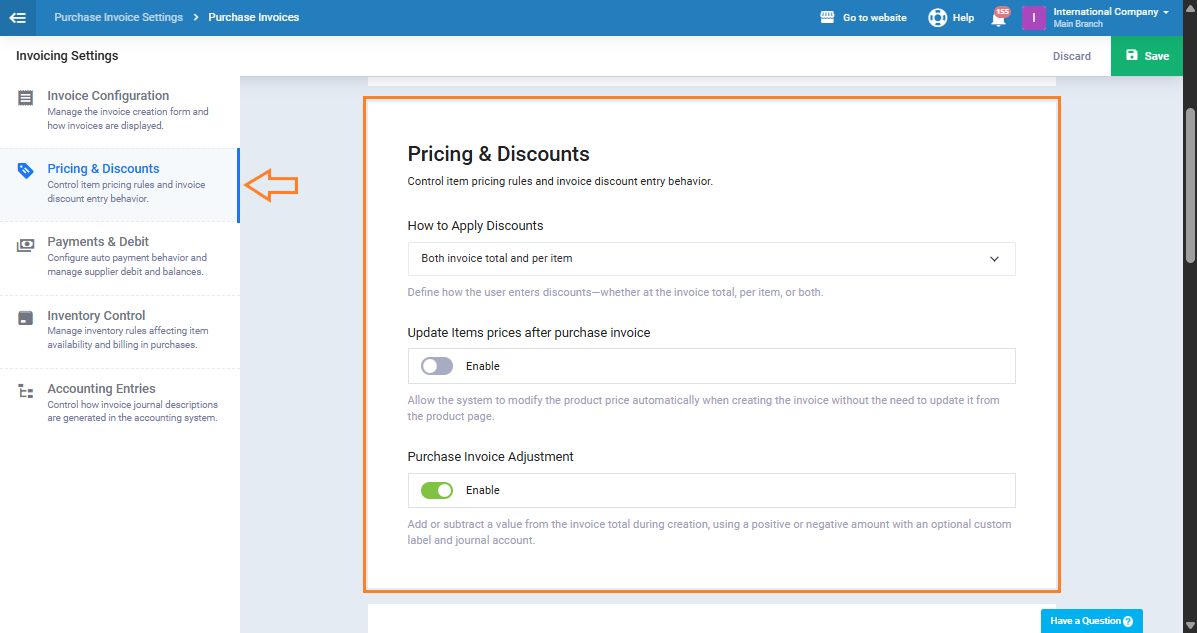Screen dimensions: 1197x633
Task: Enable Update Items prices toggle
Action: coord(437,366)
